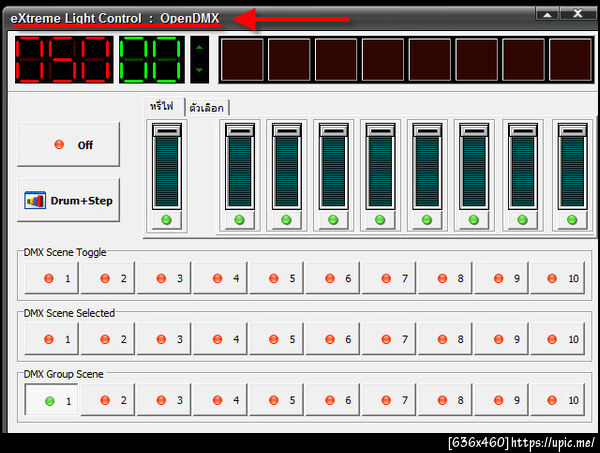The width and height of the screenshot is (600, 453).
Task: Select DMX Scene Selected button 4
Action: 220,339
